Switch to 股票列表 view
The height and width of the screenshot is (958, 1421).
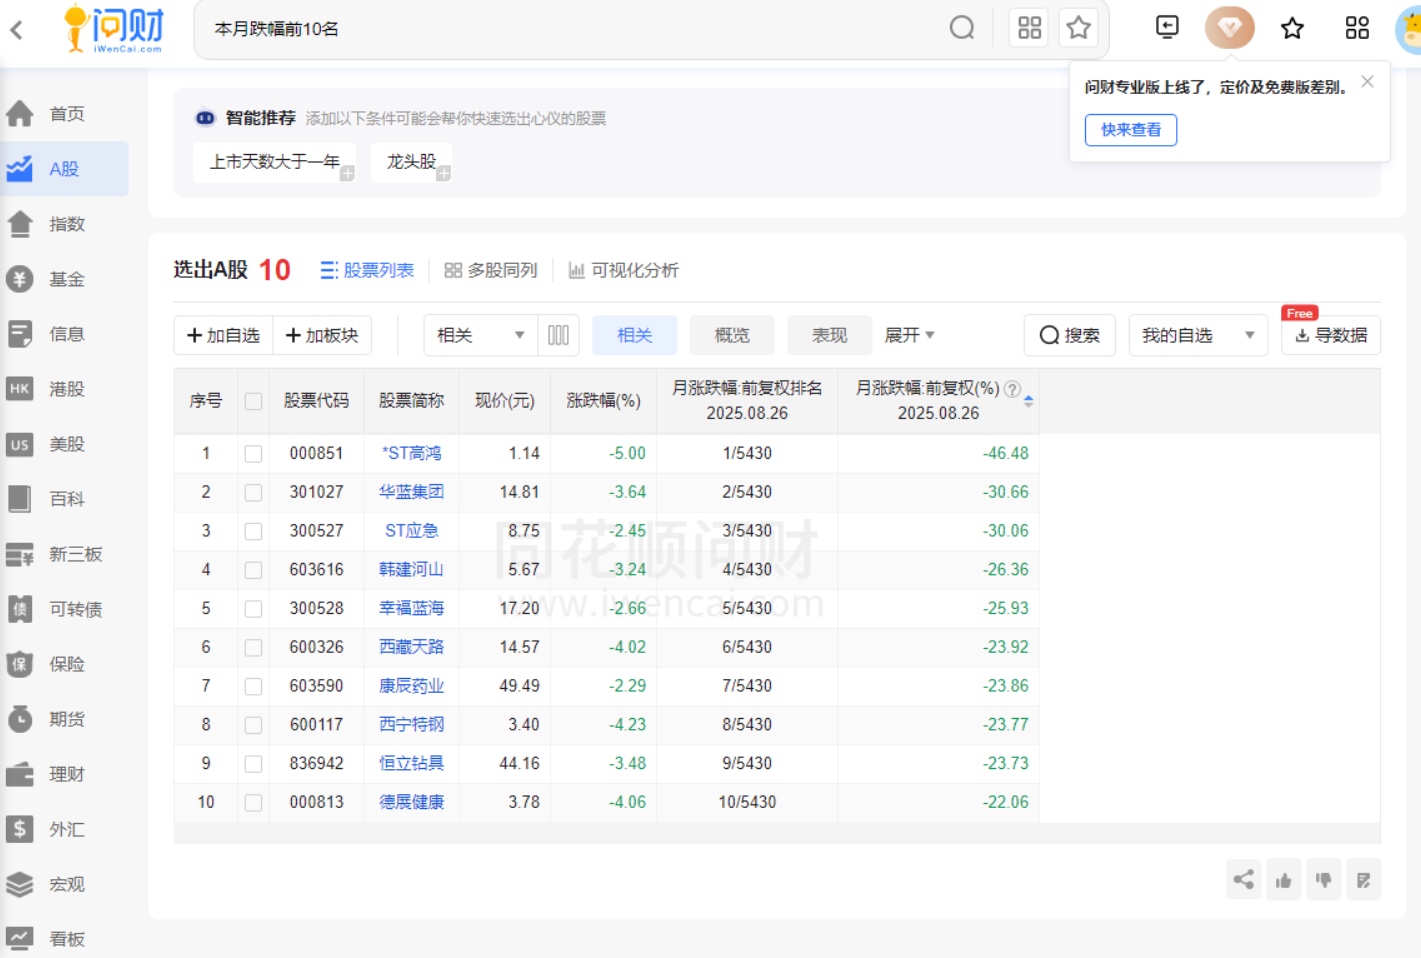click(x=367, y=270)
